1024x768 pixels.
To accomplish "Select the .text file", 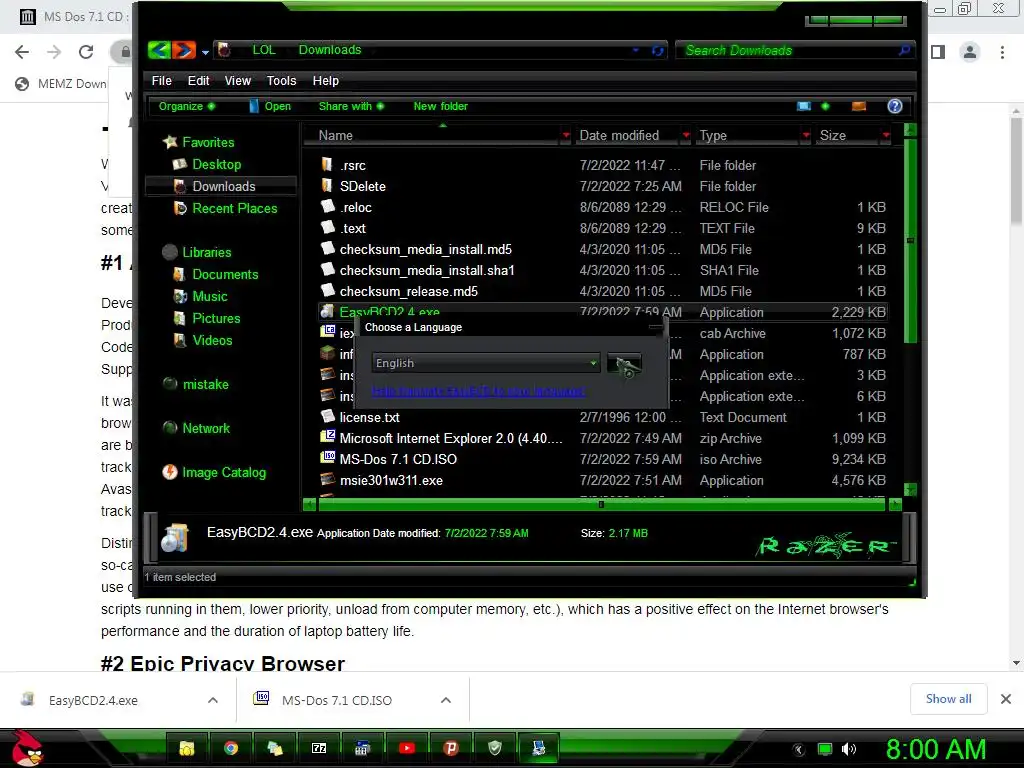I will (x=603, y=228).
